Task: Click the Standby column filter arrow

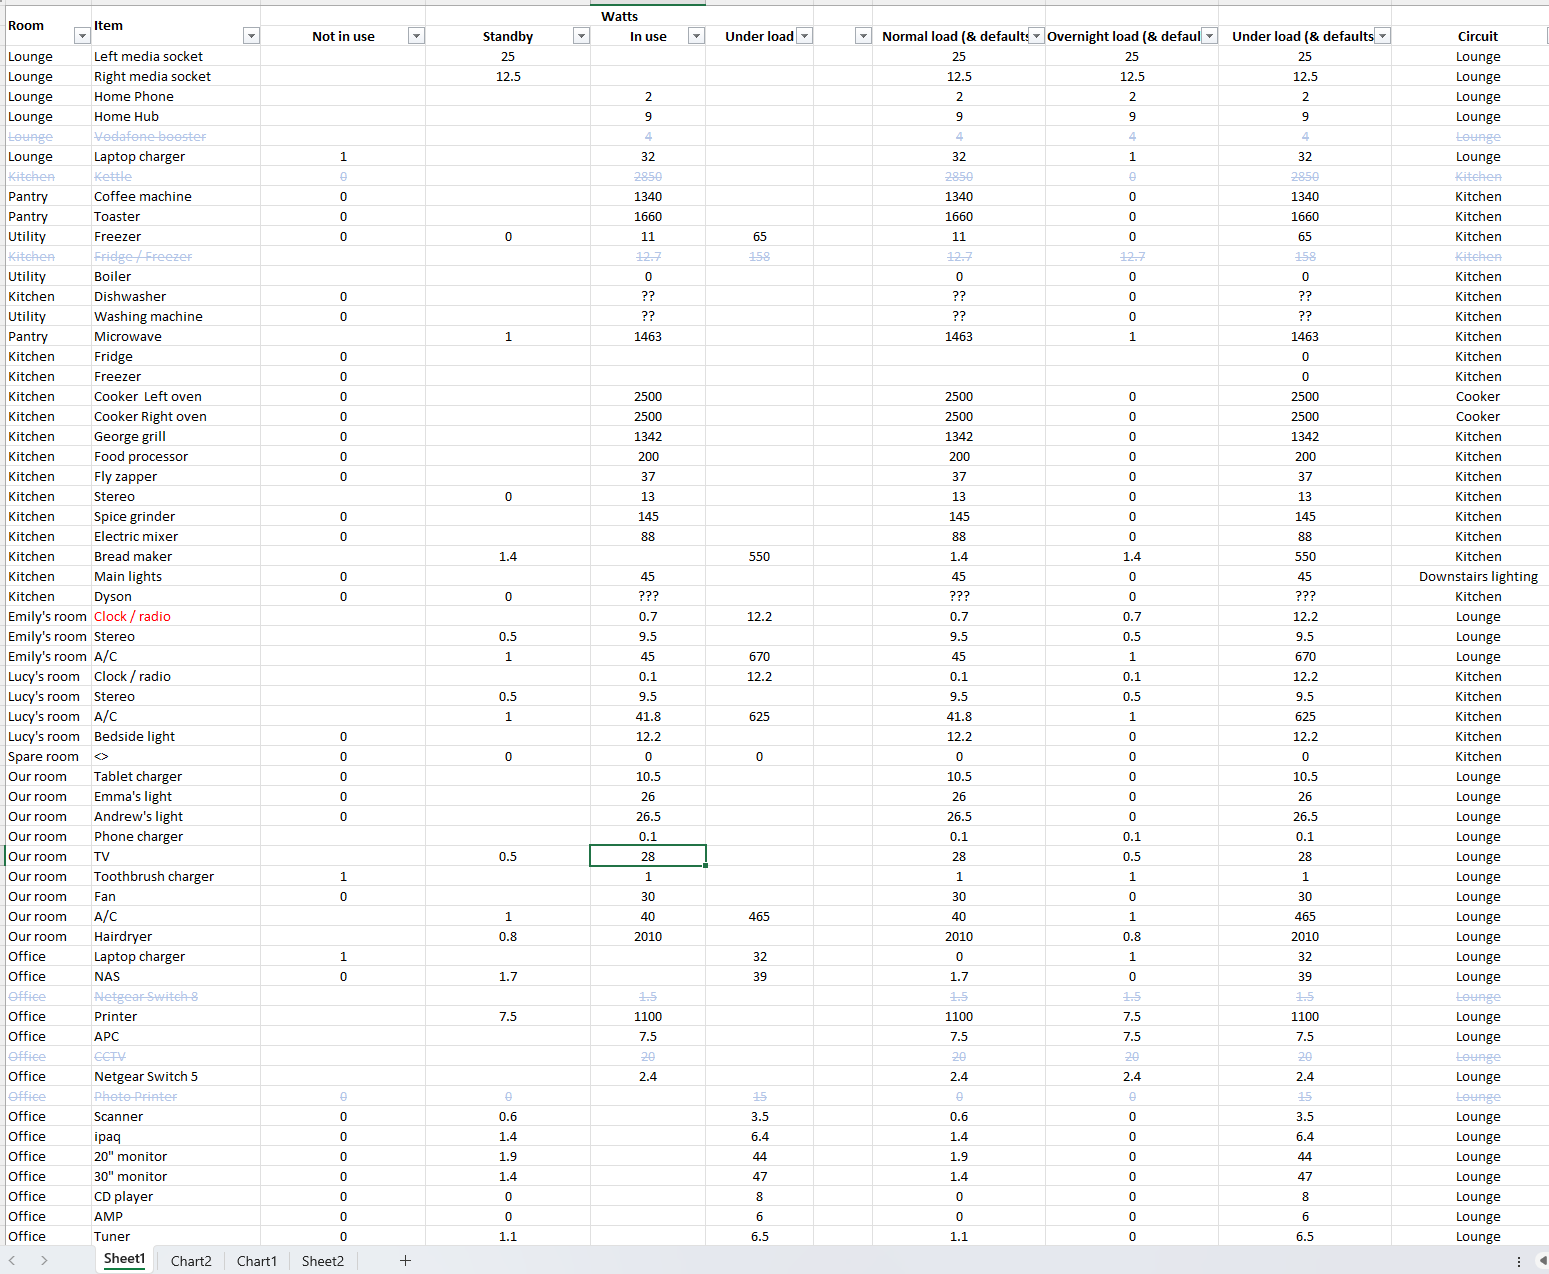Action: [x=580, y=36]
